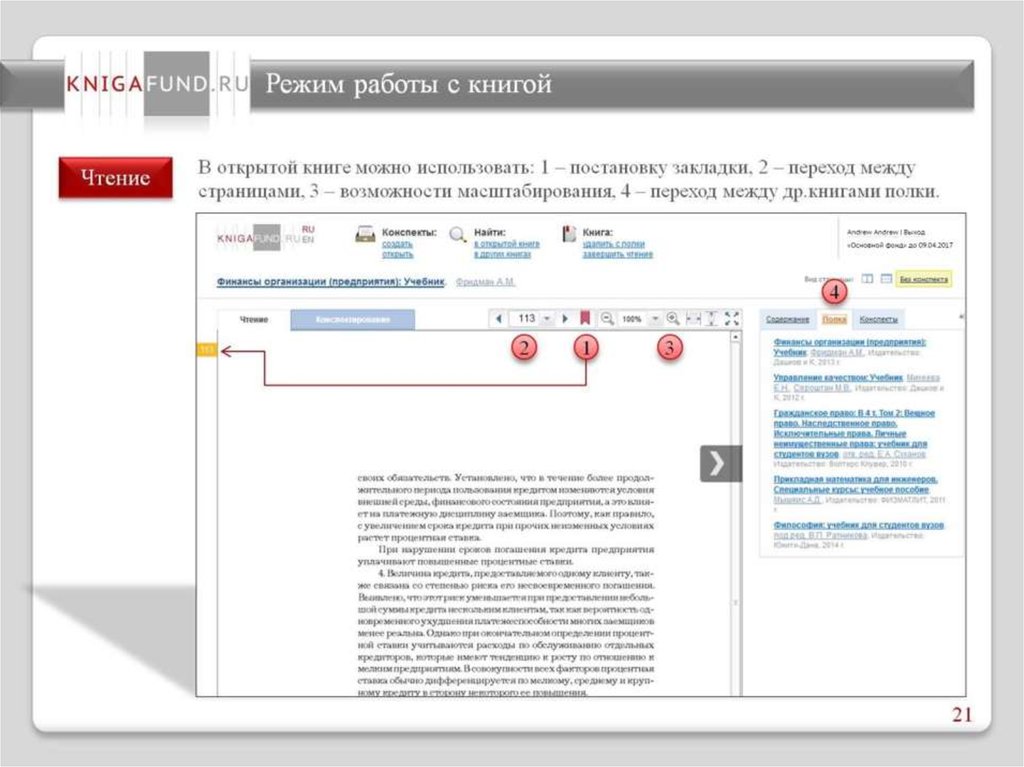Open the 100% zoom level dropdown
This screenshot has width=1024, height=767.
[x=655, y=319]
